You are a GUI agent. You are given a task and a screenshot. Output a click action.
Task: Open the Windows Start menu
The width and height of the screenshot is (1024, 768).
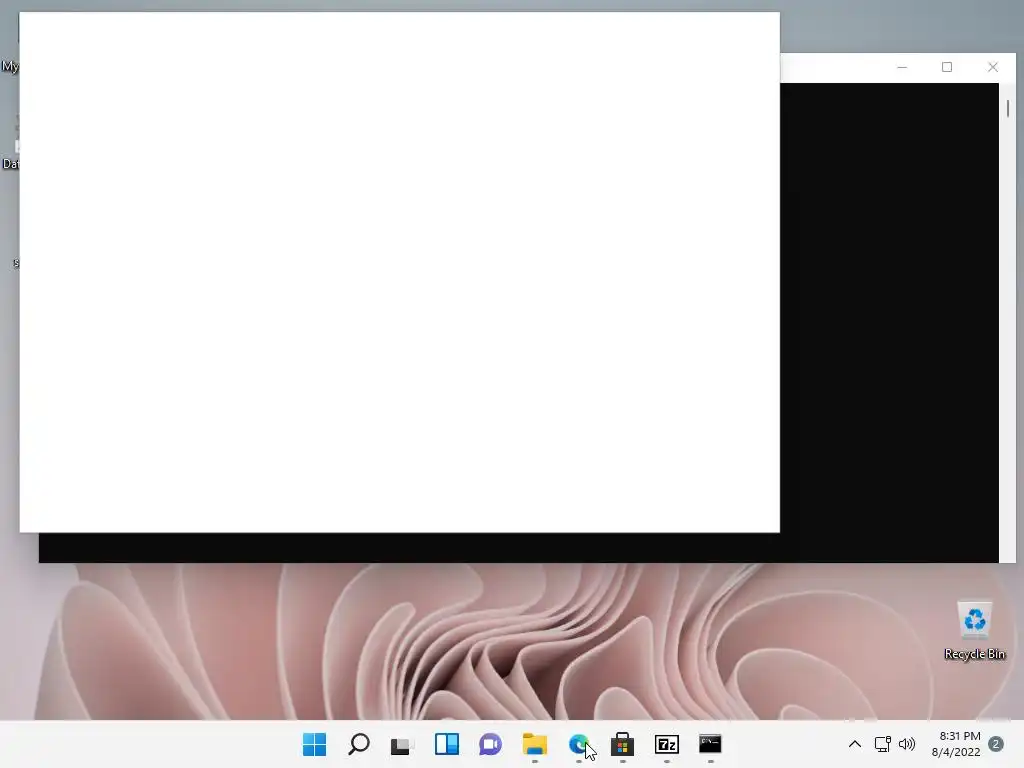coord(314,744)
